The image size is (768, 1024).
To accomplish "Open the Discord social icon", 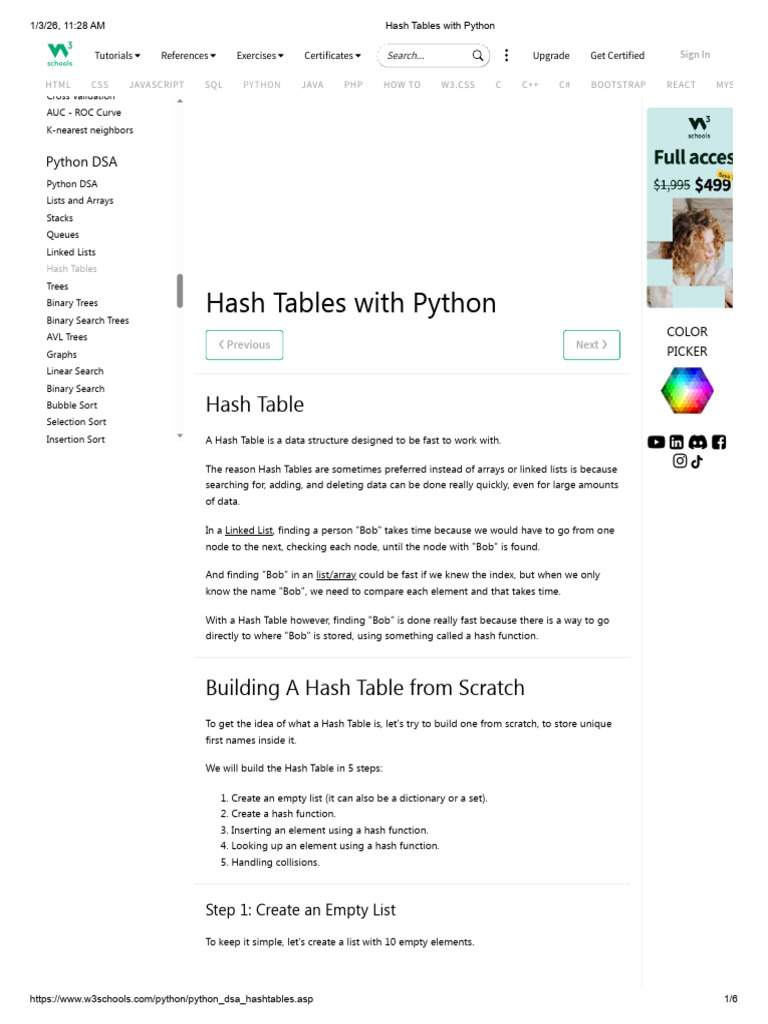I will [698, 442].
